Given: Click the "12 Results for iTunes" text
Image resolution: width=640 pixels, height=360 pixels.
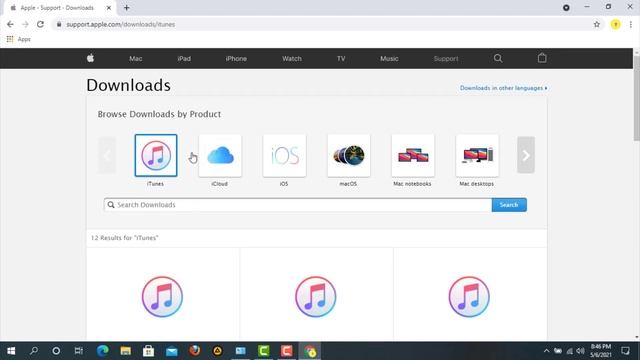Looking at the screenshot, I should click(x=124, y=238).
